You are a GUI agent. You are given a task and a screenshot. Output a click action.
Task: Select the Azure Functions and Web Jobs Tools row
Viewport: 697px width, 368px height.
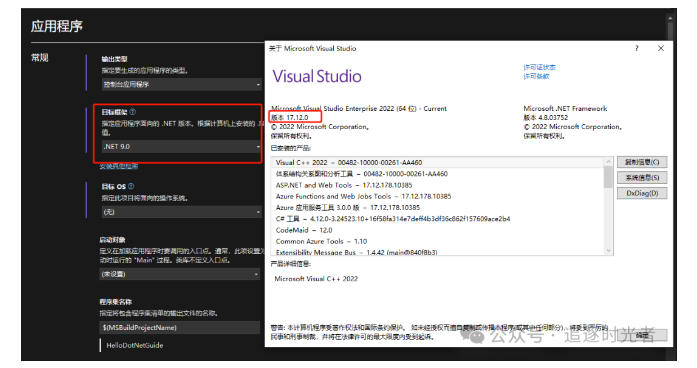tap(437, 196)
